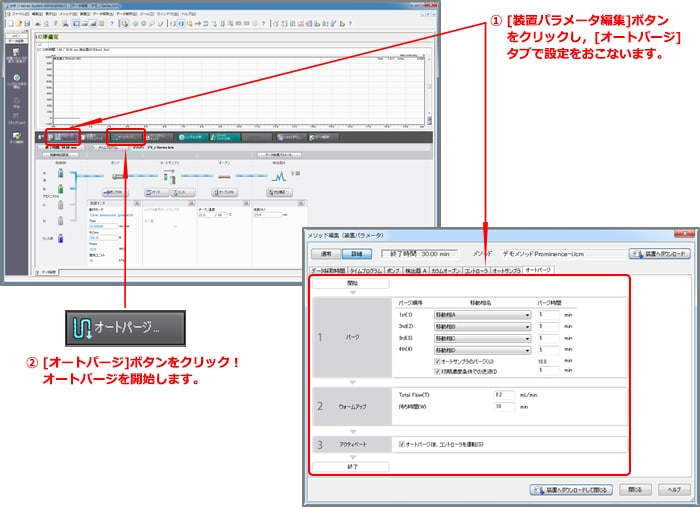Click the large オートパージ... button callout
The width and height of the screenshot is (700, 509).
(125, 328)
